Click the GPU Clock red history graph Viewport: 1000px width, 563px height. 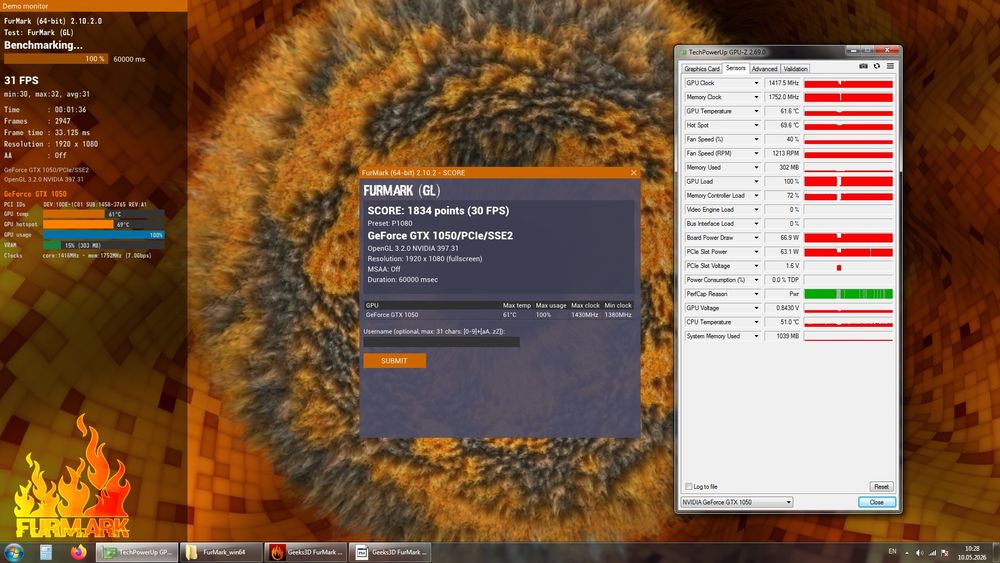(848, 84)
